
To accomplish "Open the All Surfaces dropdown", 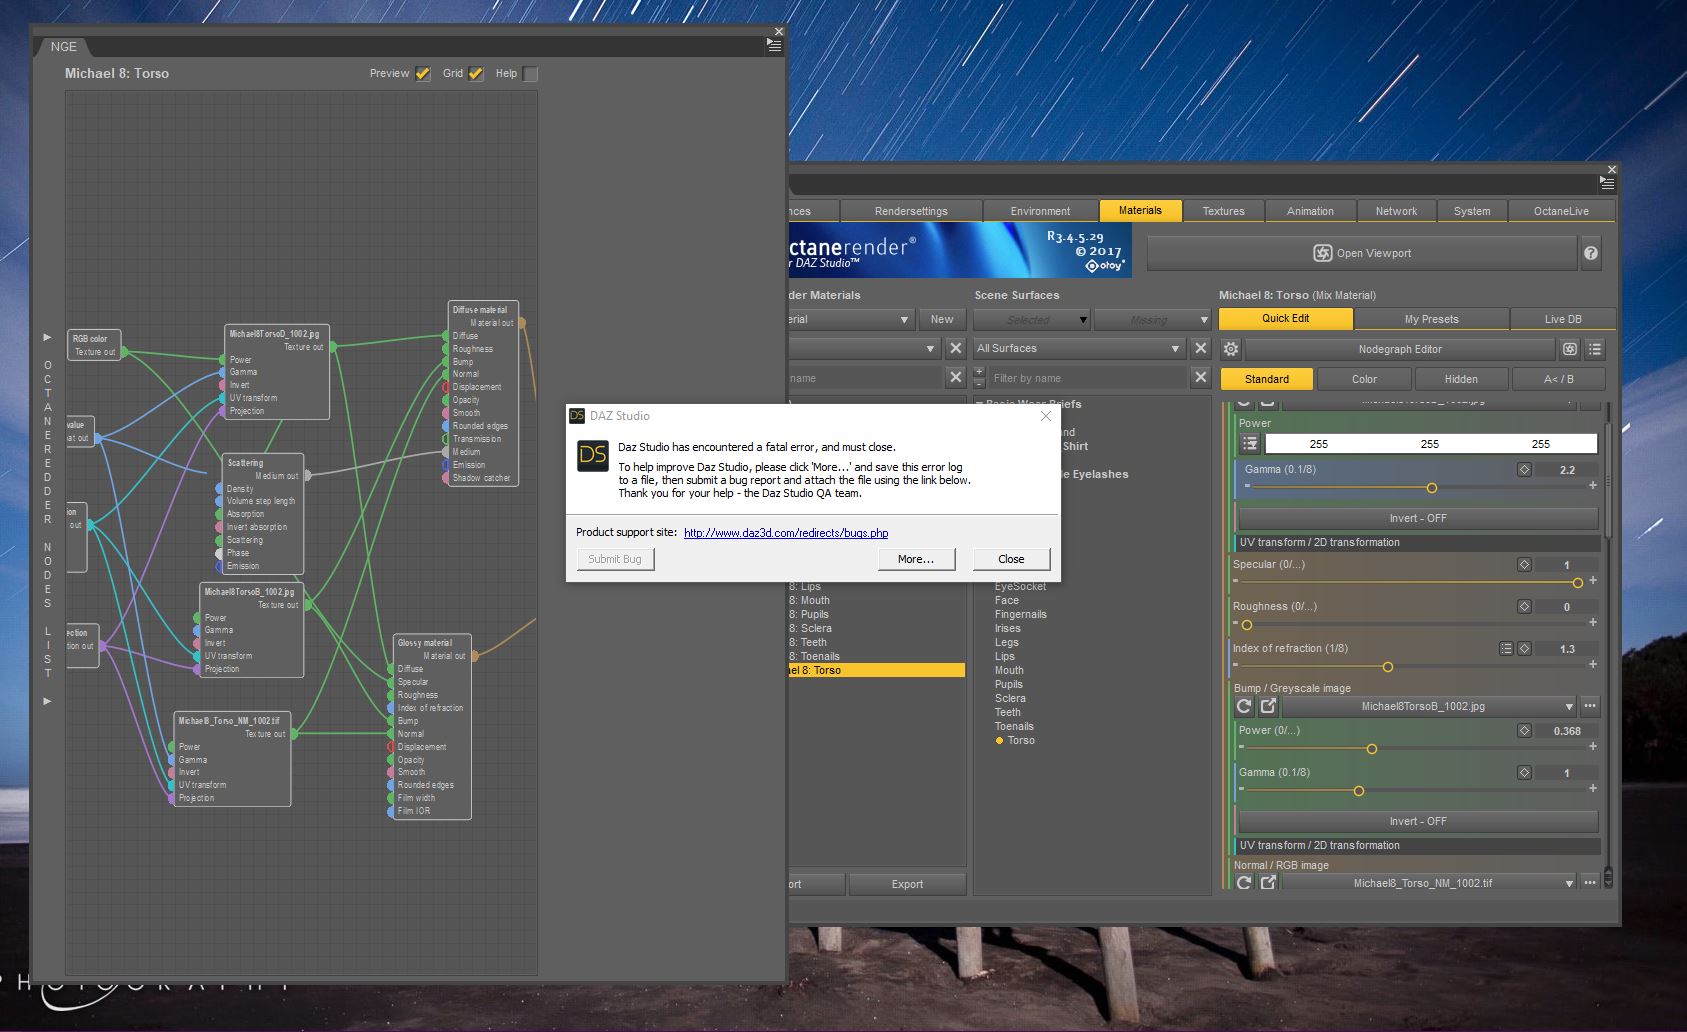I will click(x=1080, y=348).
